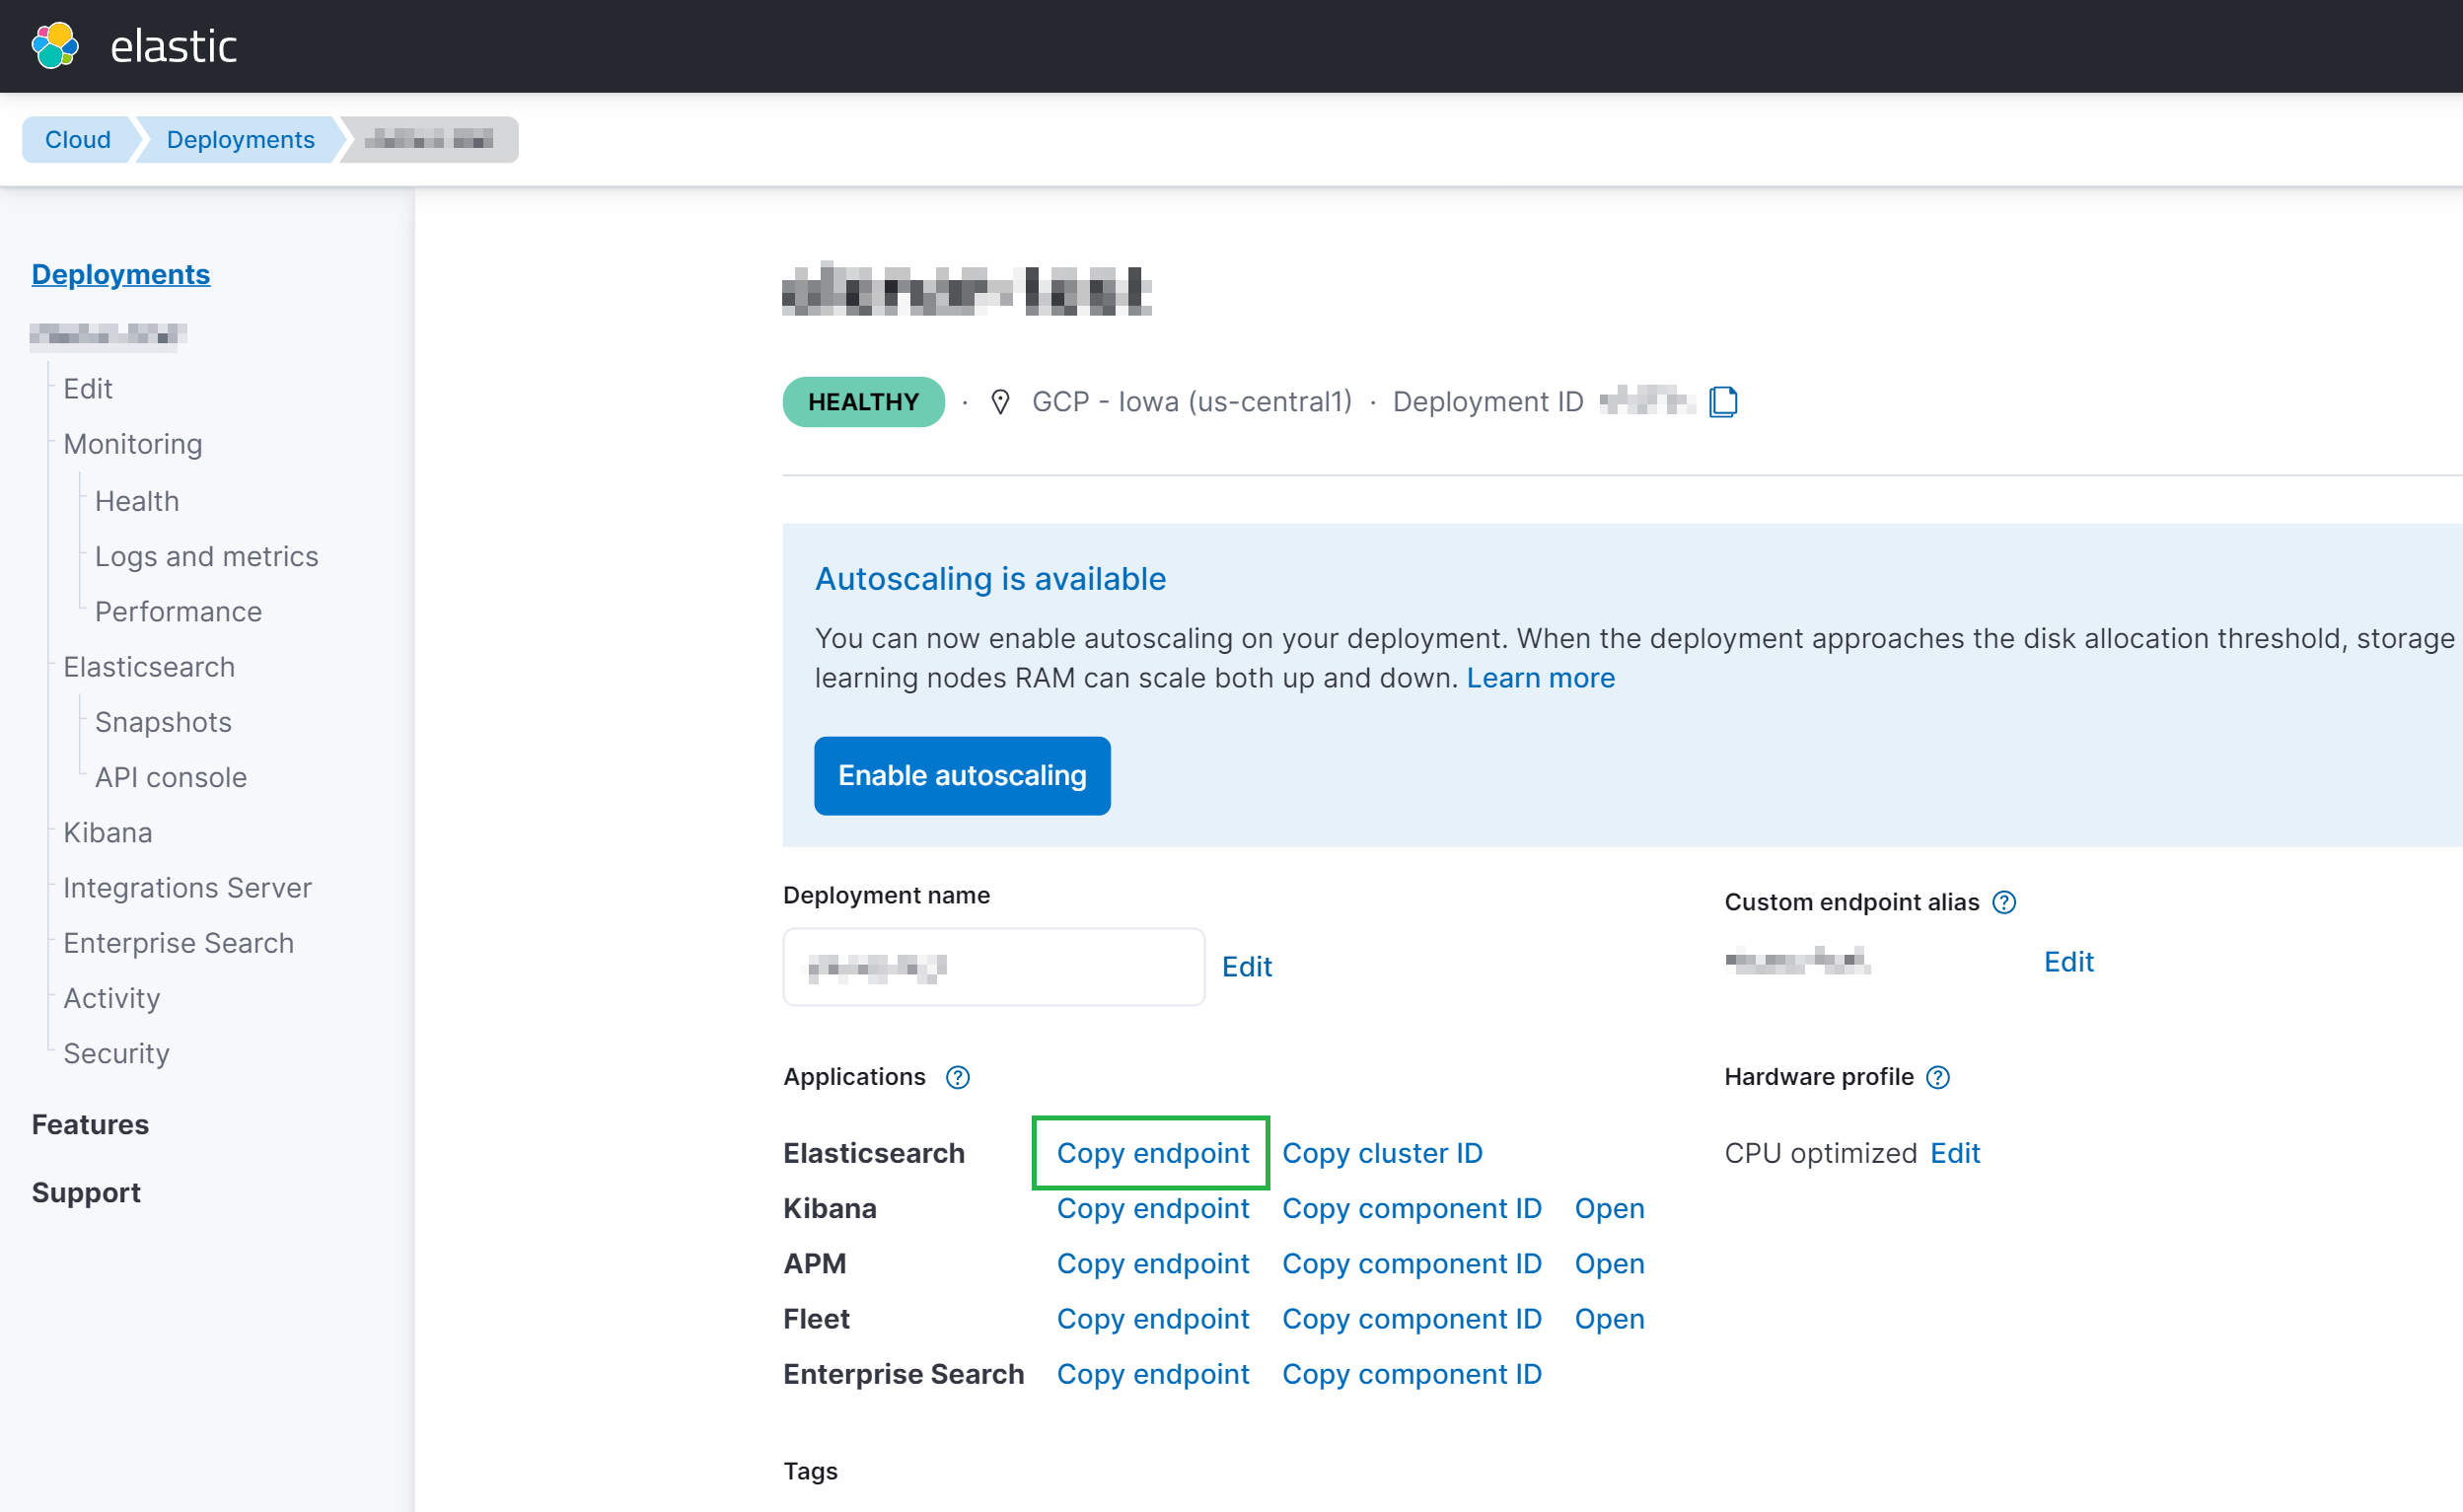This screenshot has width=2463, height=1512.
Task: Open the blurred deployment name breadcrumb
Action: coord(429,139)
